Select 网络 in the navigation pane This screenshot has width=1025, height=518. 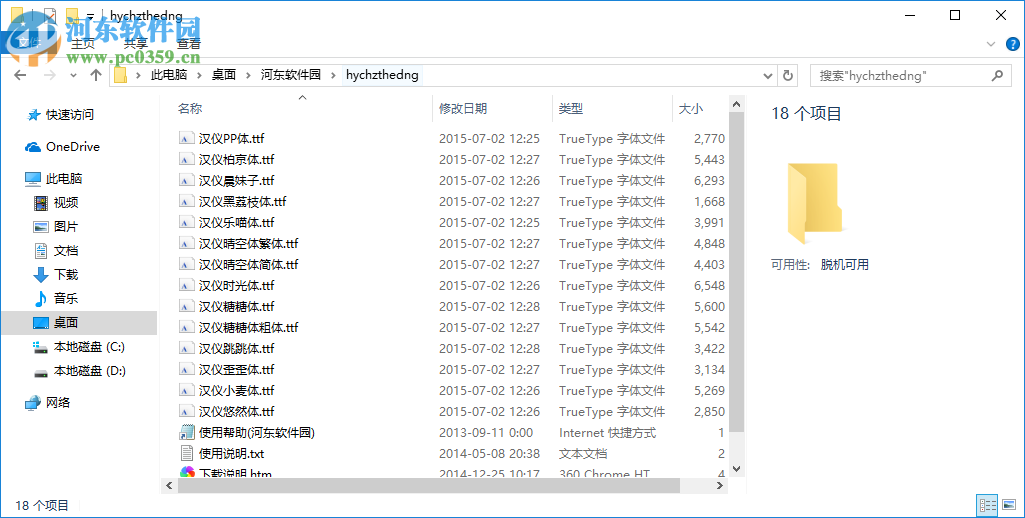(x=48, y=403)
